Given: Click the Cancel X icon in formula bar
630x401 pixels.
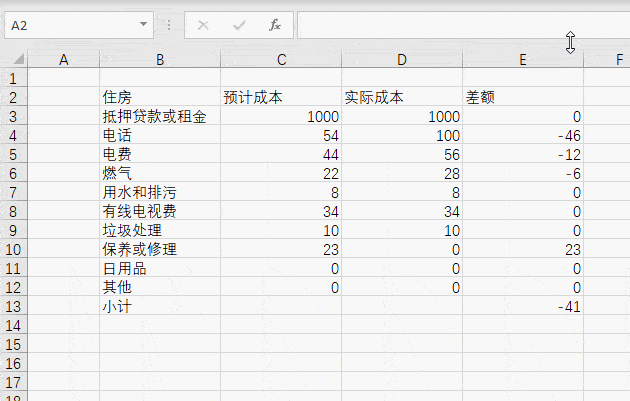Looking at the screenshot, I should pos(204,25).
